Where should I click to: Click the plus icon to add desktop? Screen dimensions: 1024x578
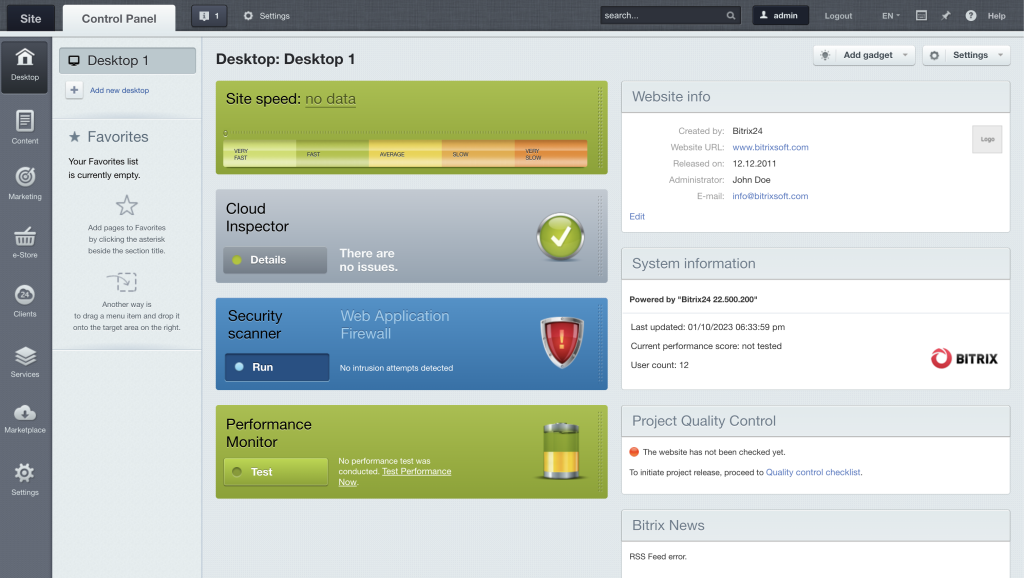[x=74, y=90]
